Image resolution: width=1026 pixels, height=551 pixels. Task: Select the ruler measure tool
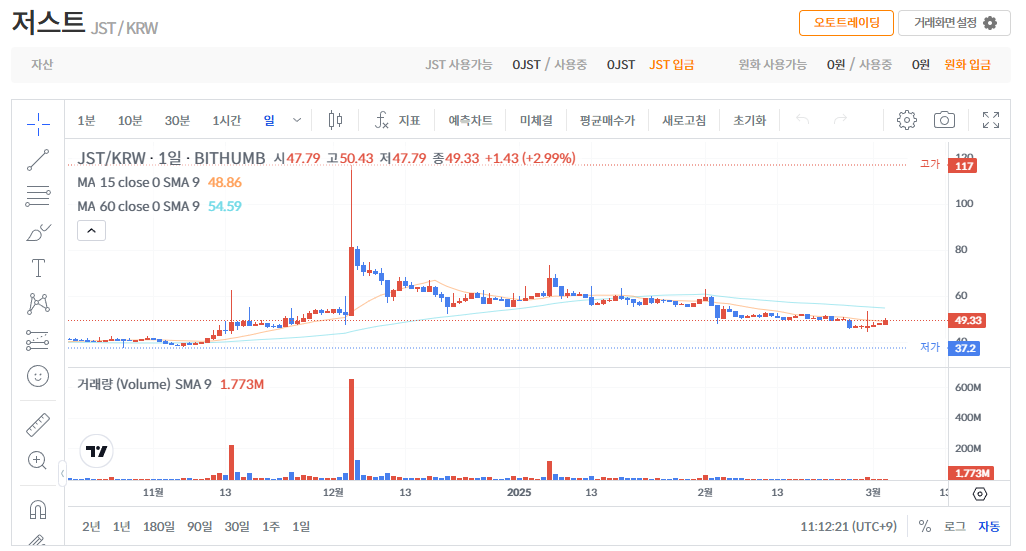[38, 425]
